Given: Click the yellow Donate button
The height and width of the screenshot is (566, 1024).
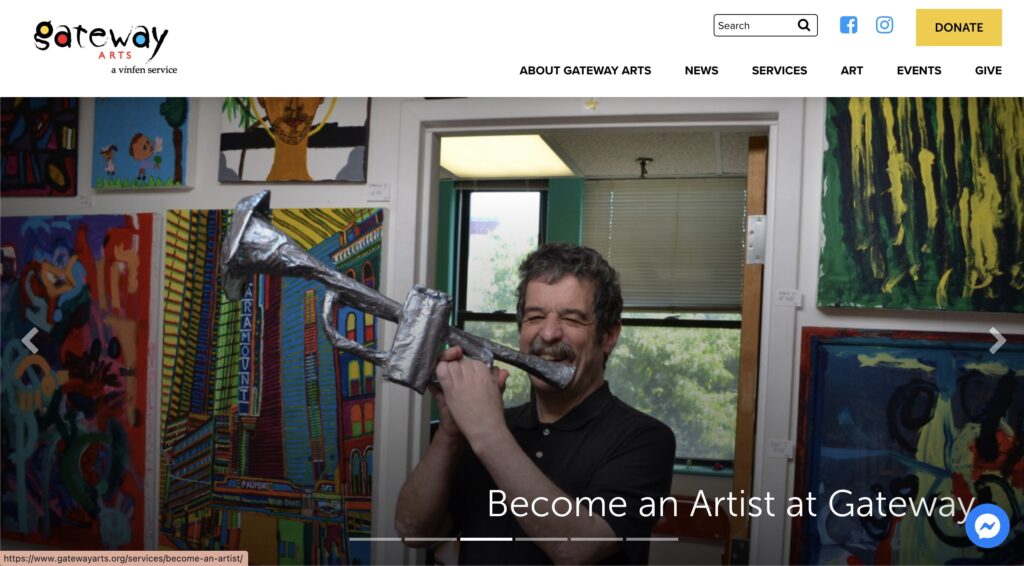Looking at the screenshot, I should point(959,27).
